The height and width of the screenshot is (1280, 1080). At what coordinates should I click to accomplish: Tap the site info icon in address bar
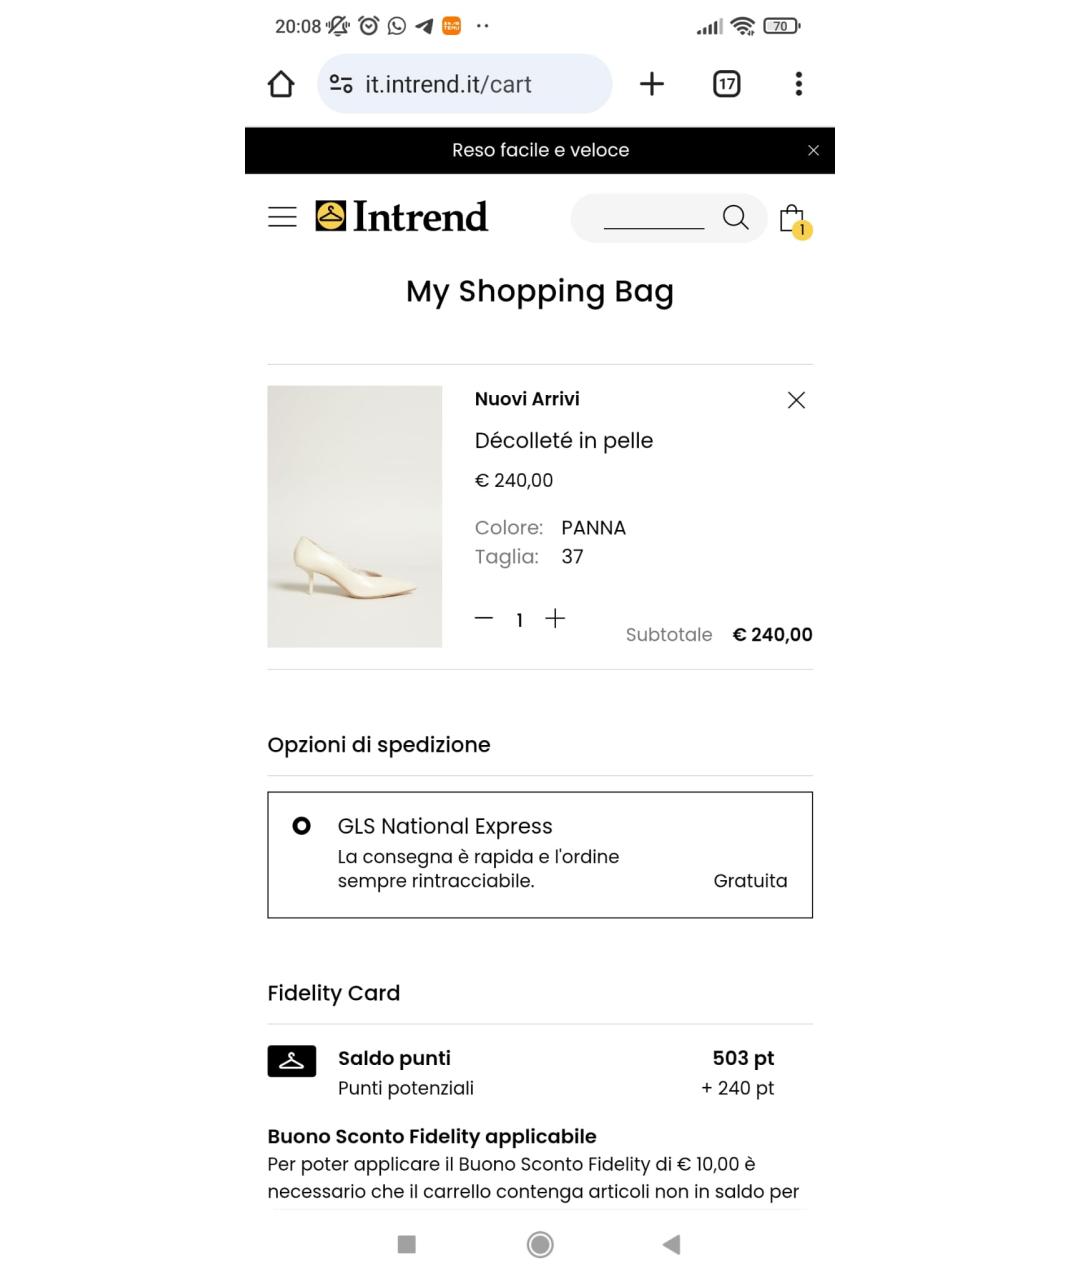[341, 84]
